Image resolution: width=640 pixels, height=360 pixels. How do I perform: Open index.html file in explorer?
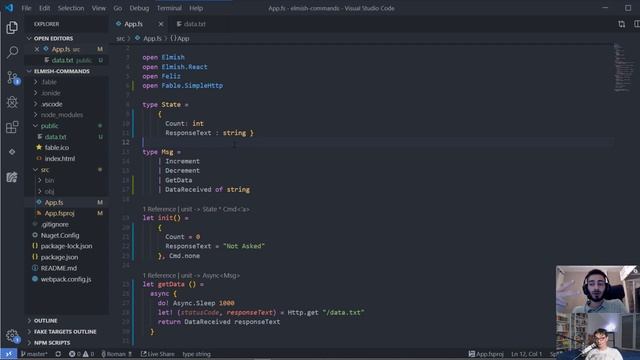click(x=60, y=159)
